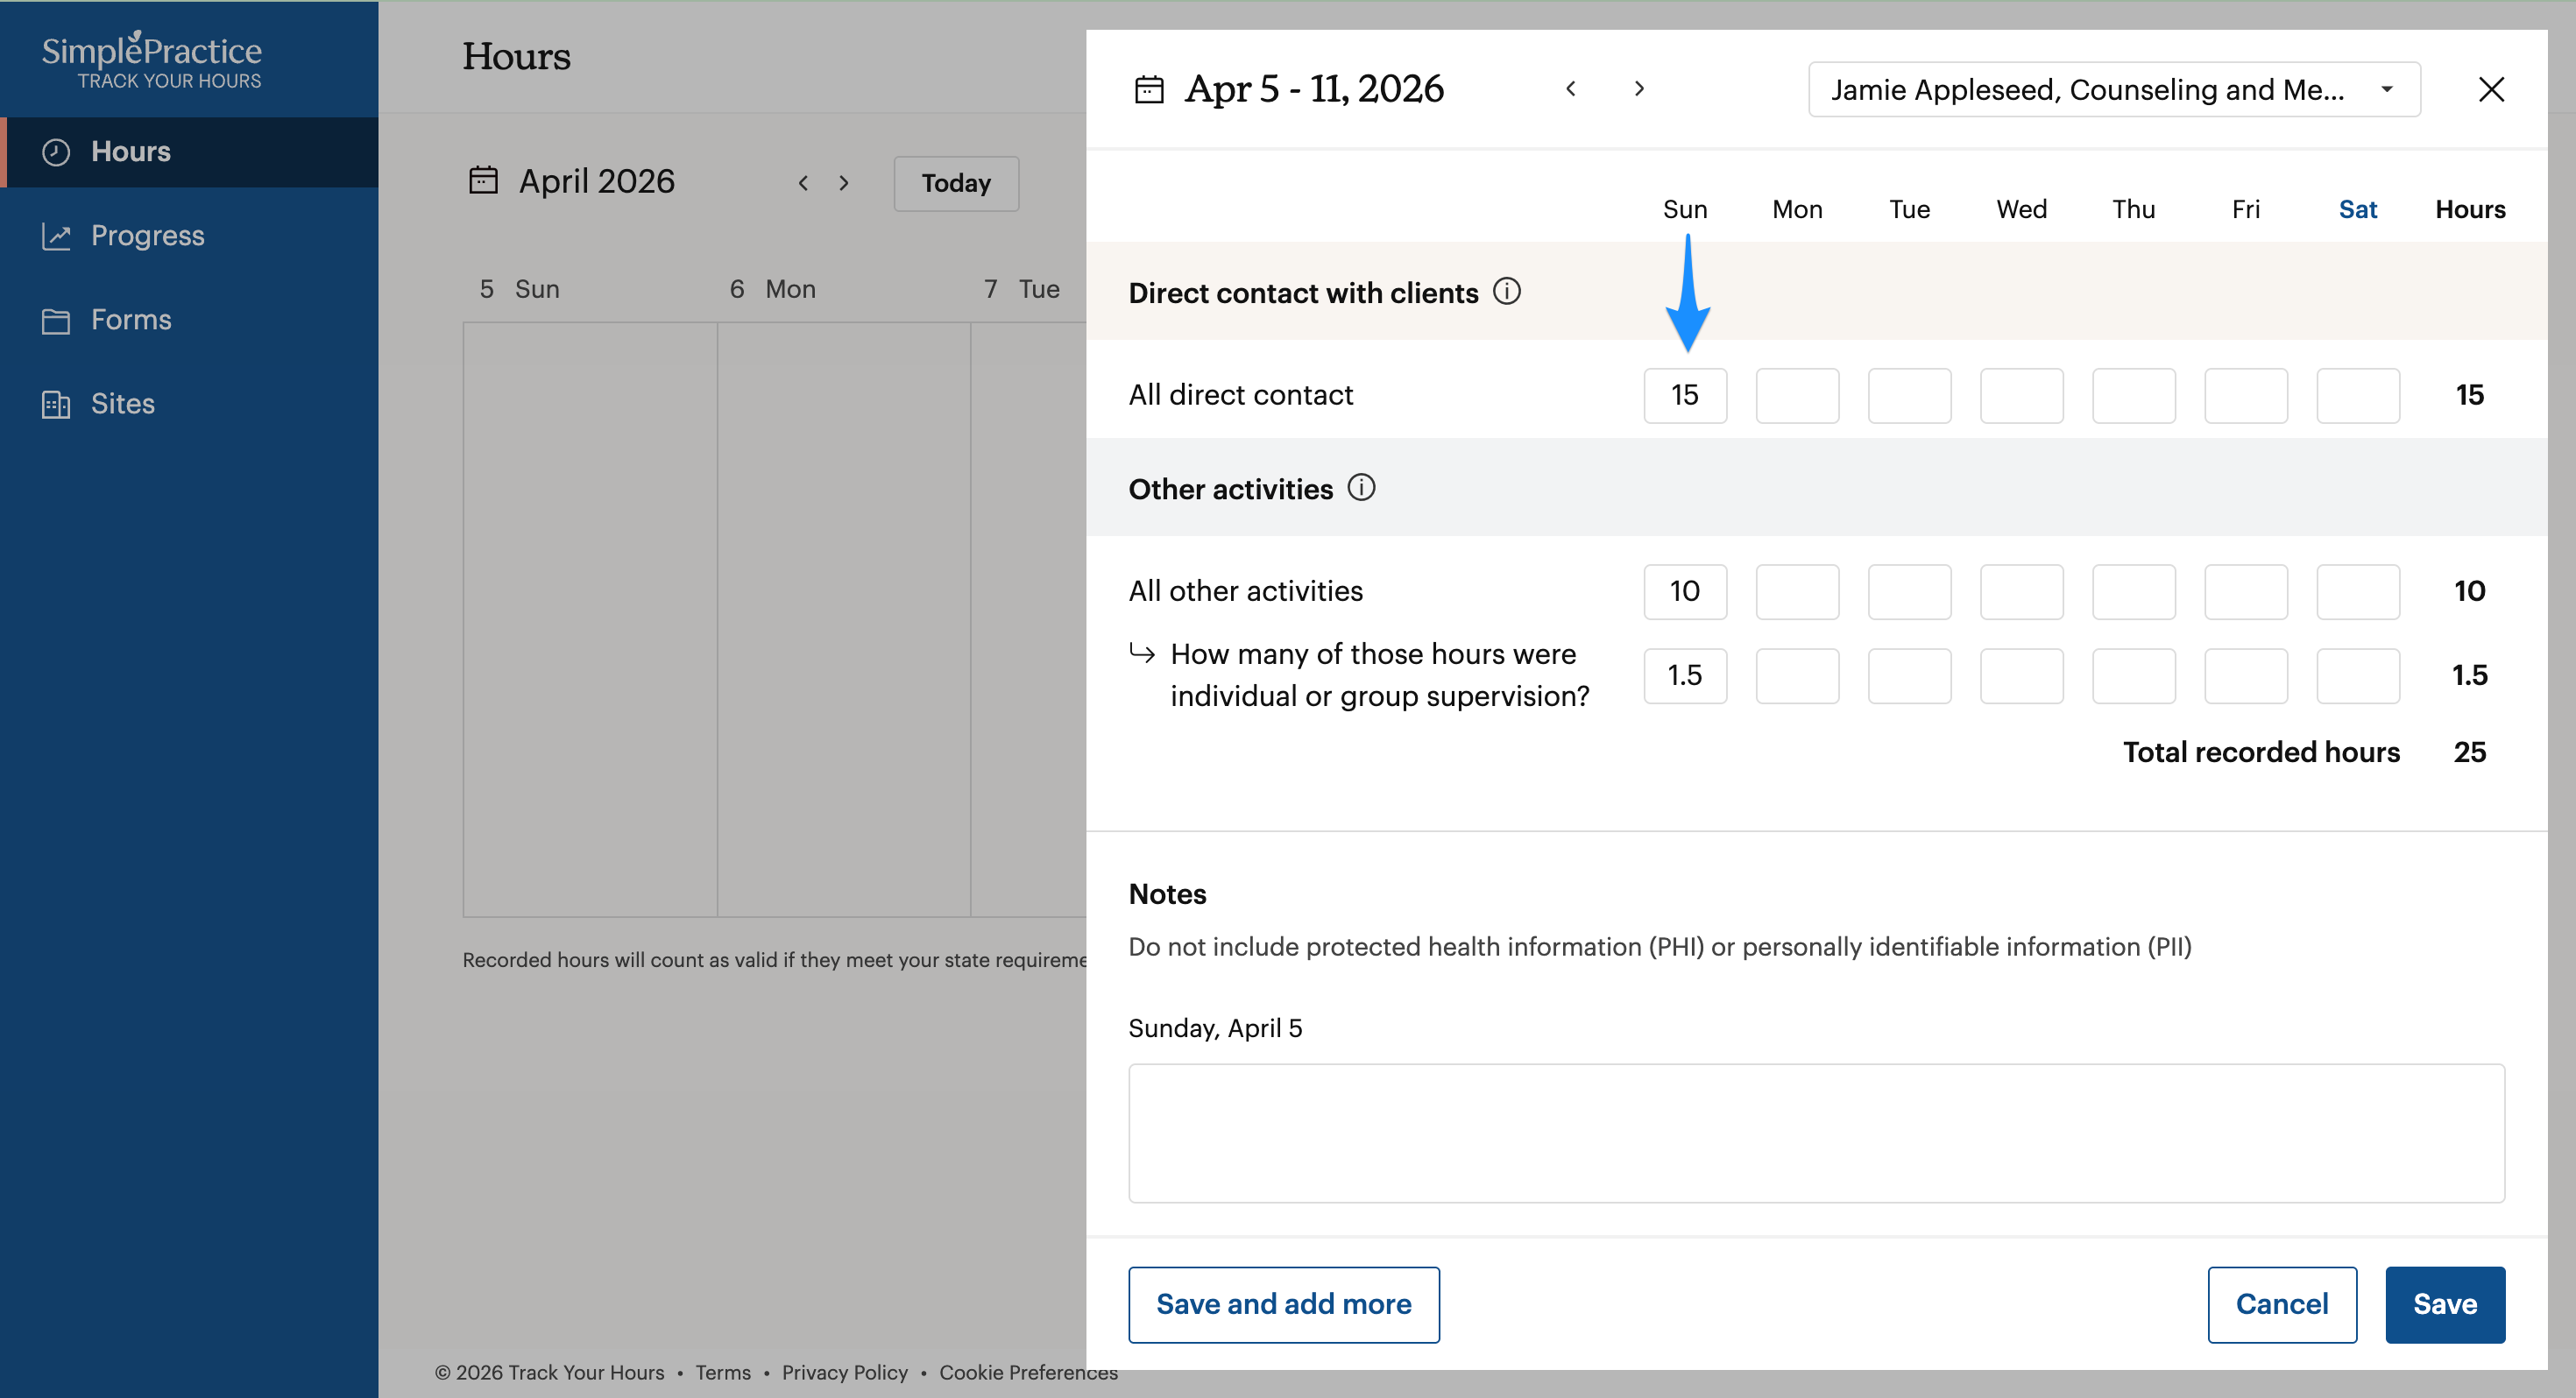Click the '5 Sun' calendar day header

519,290
